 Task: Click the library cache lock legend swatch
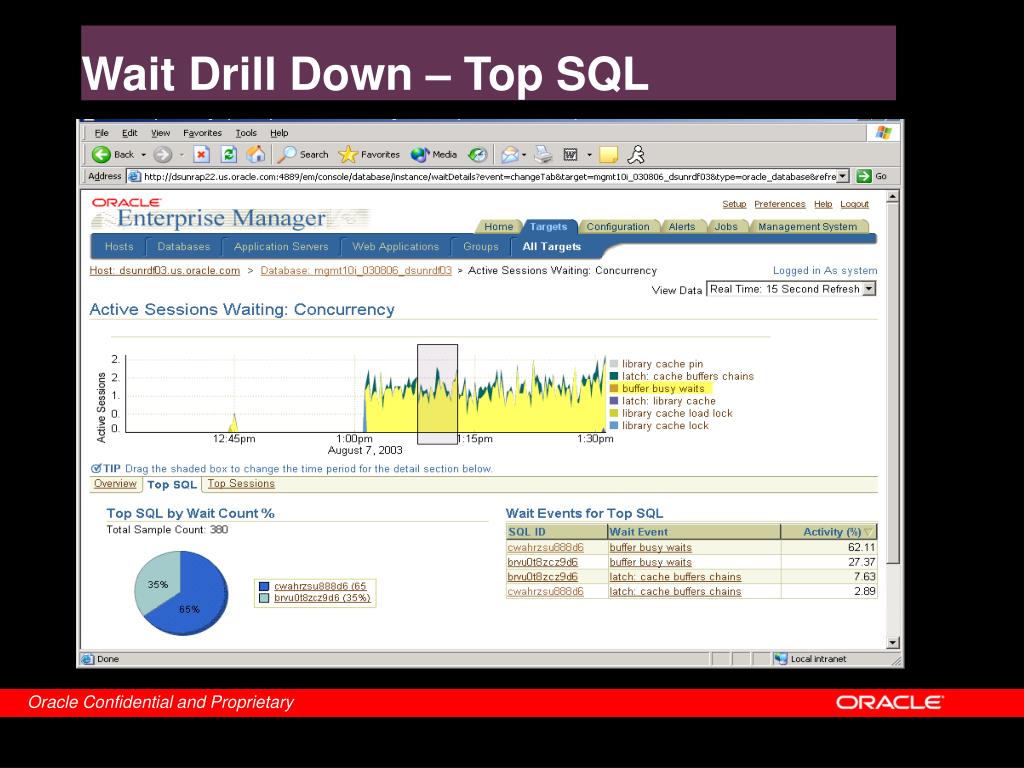coord(614,426)
